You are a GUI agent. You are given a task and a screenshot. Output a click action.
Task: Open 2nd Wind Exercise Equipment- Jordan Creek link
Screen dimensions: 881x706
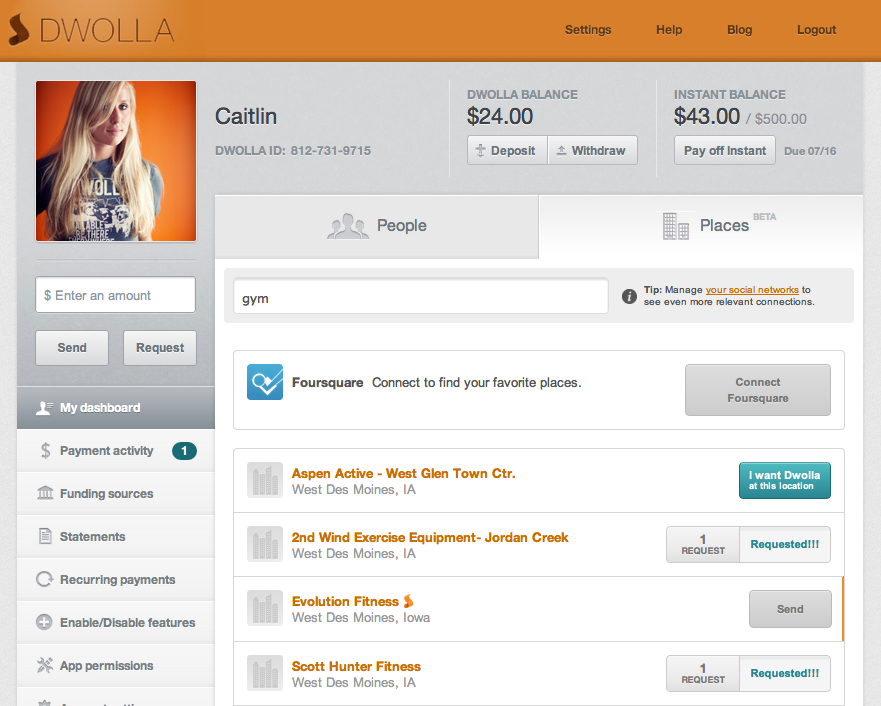(x=430, y=538)
